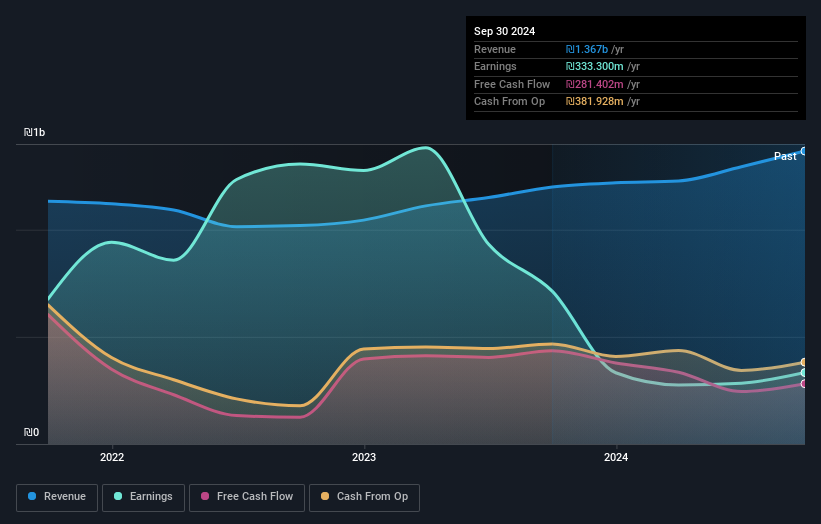Screen dimensions: 821x524
Task: Toggle the Earnings legend series
Action: pyautogui.click(x=143, y=497)
